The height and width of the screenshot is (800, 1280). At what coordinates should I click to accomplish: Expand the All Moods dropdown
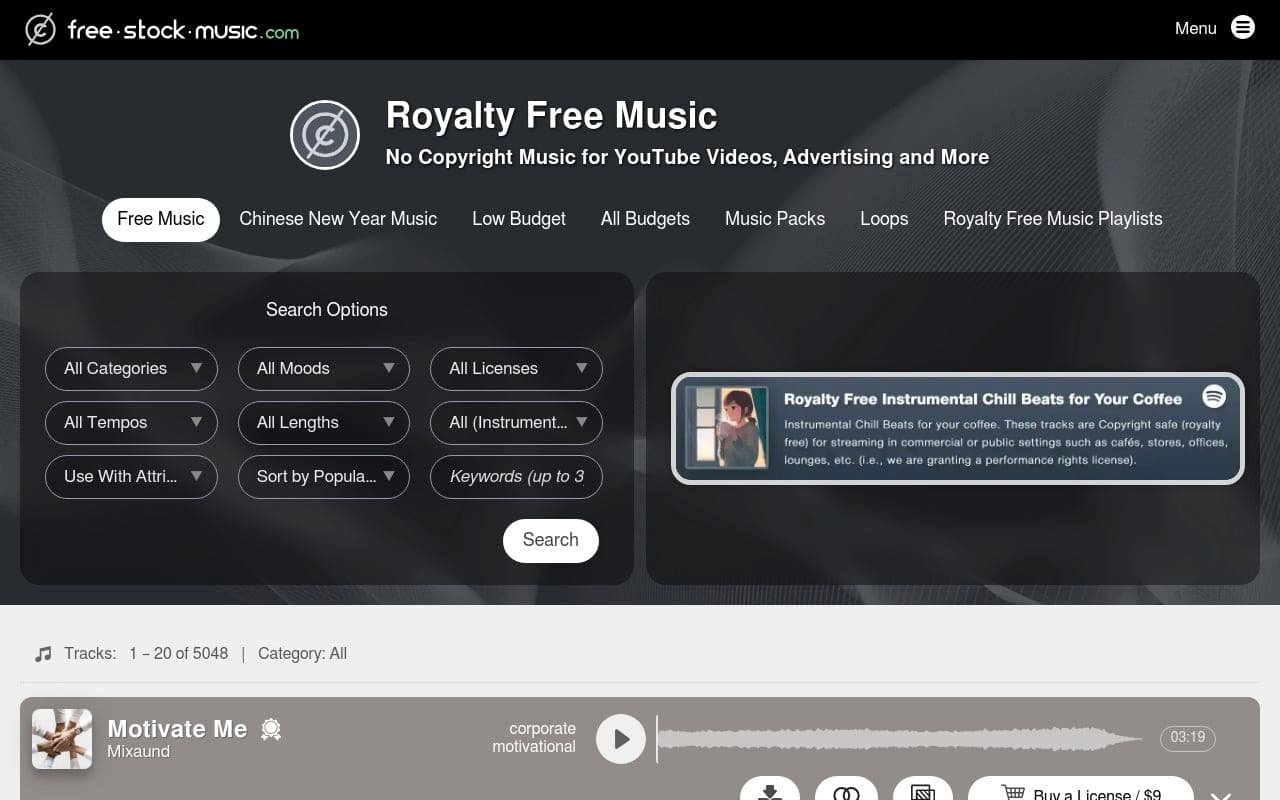323,369
